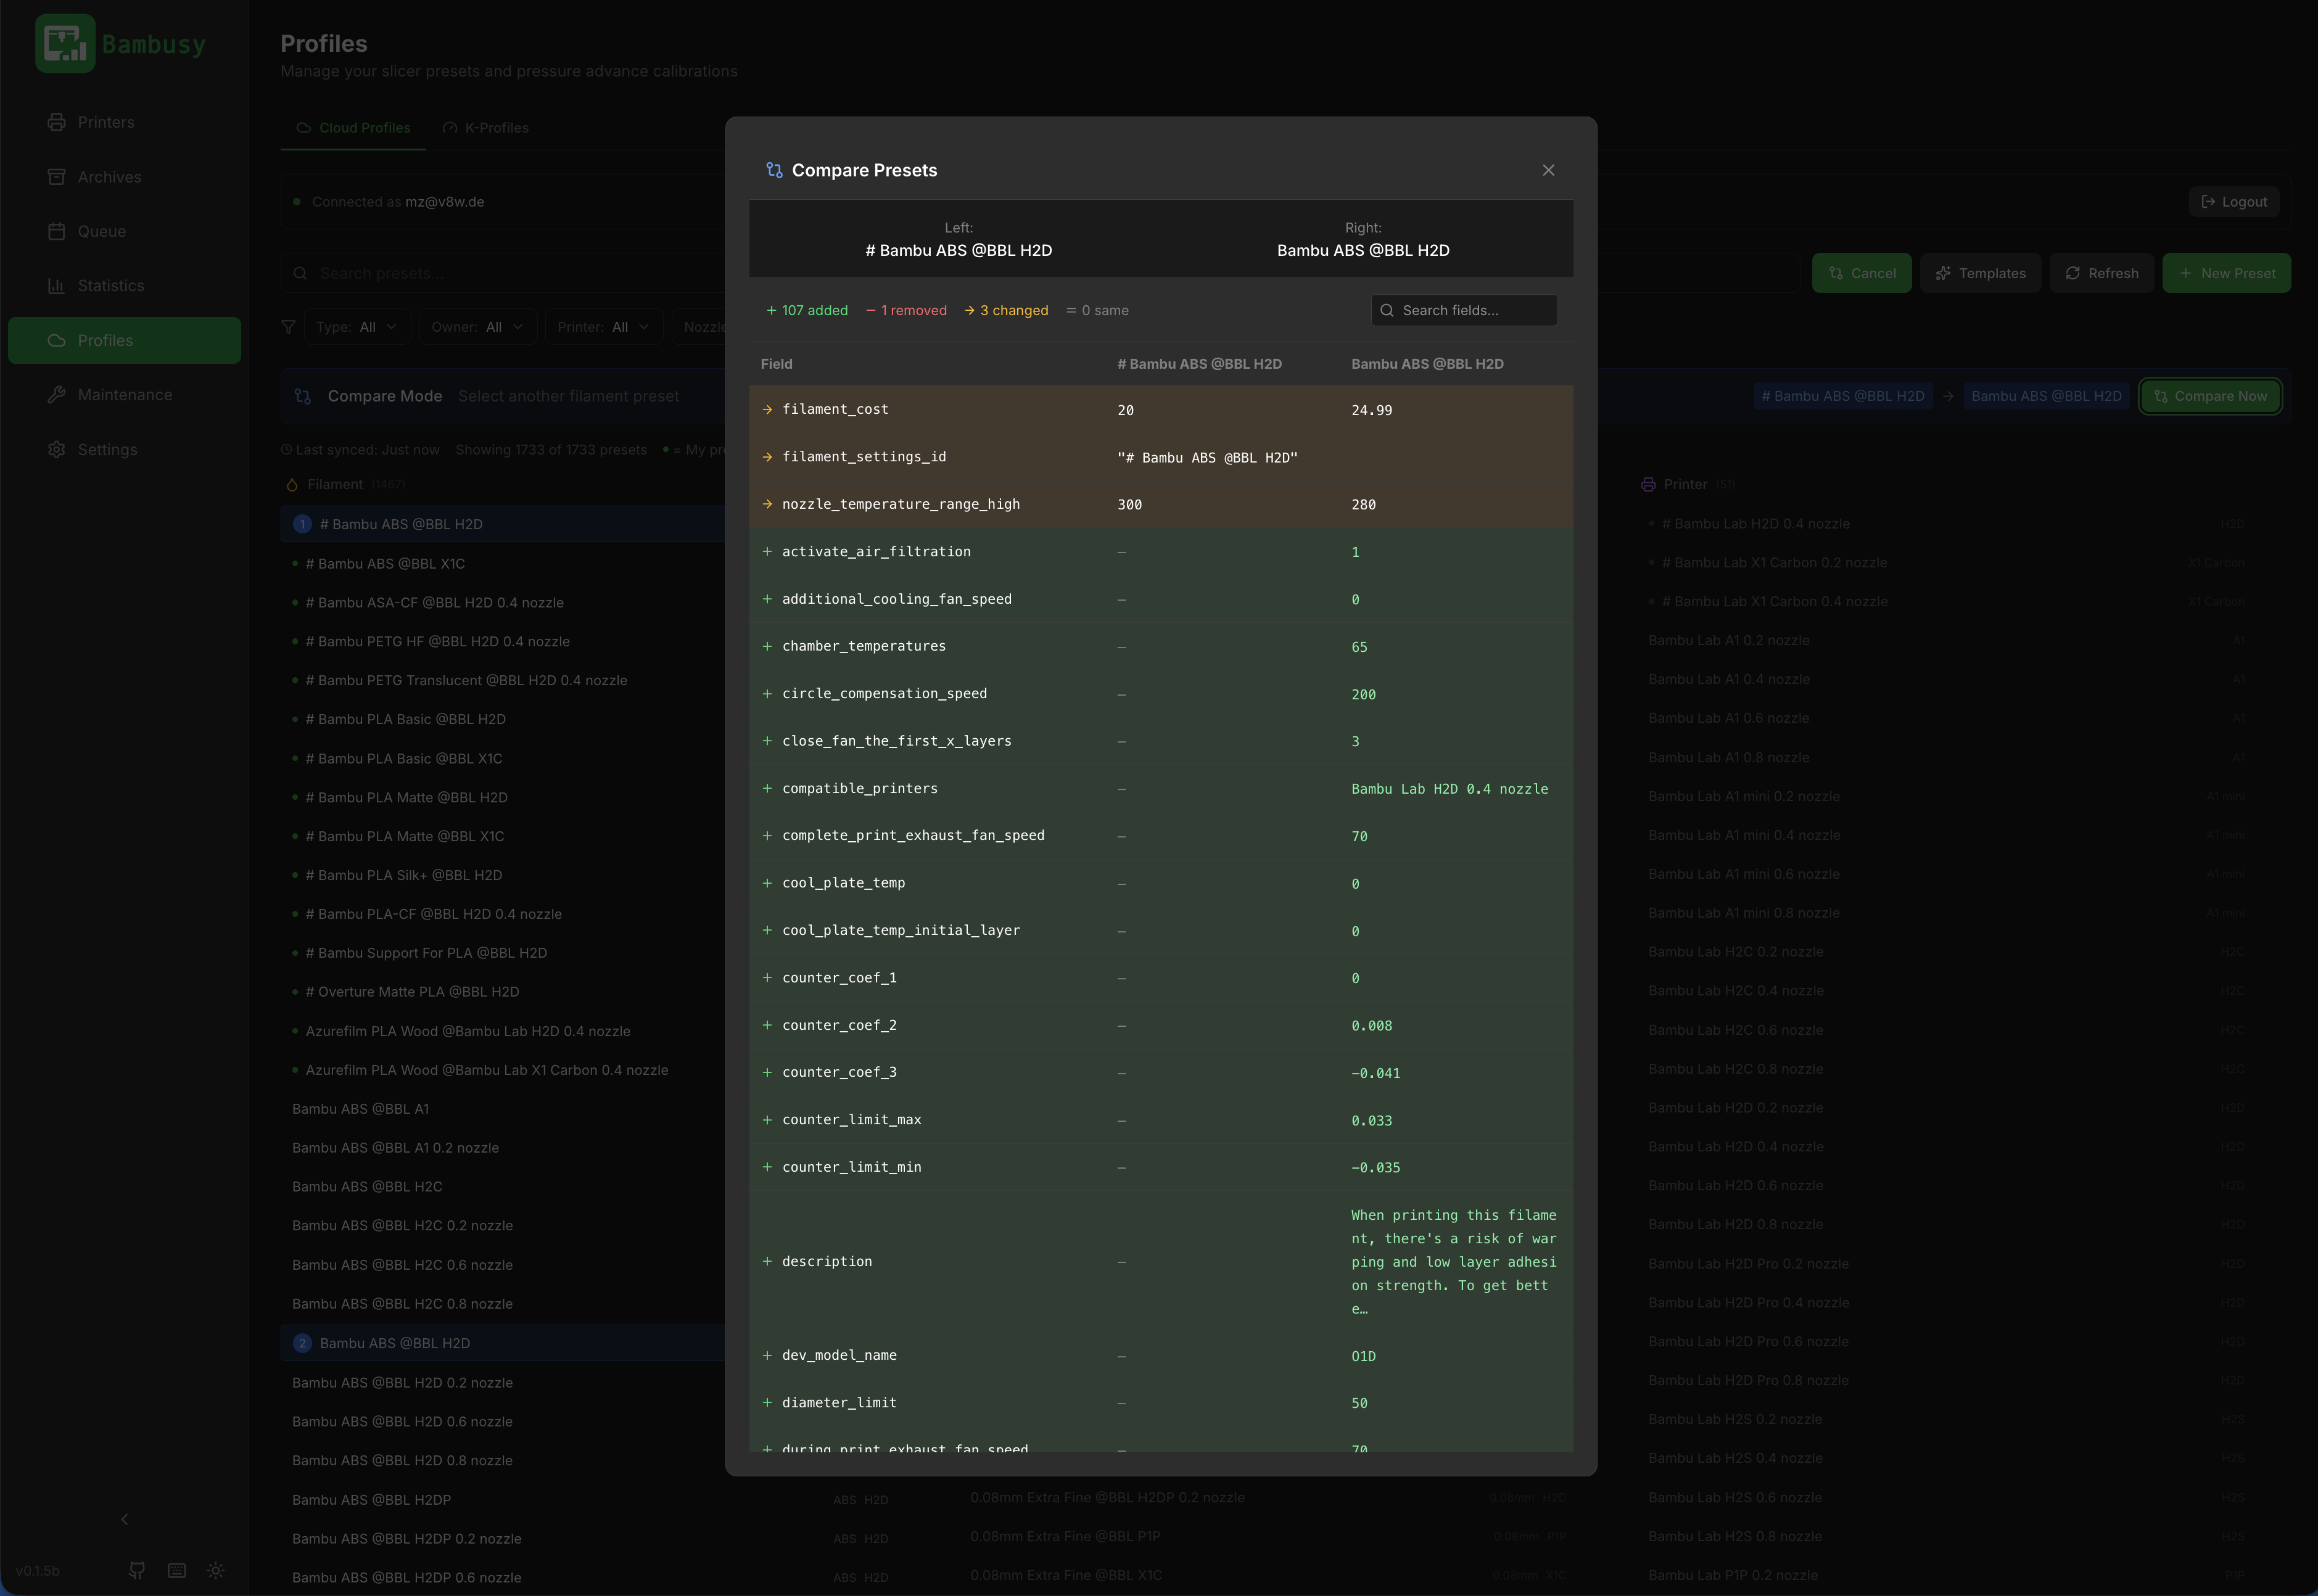Filter diff by 107 added
This screenshot has height=1596, width=2318.
(807, 310)
